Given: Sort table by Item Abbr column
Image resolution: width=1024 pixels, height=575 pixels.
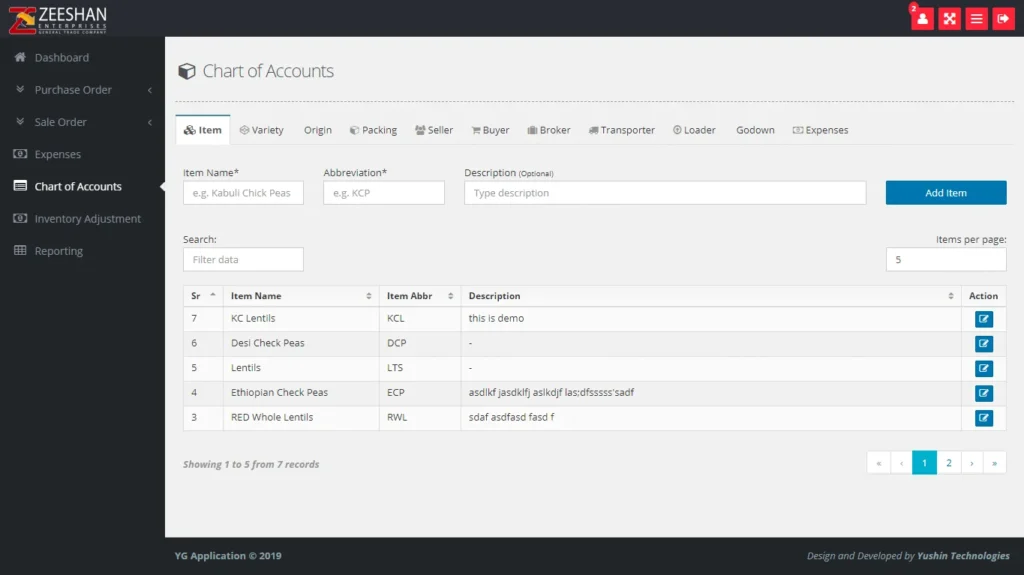Looking at the screenshot, I should click(419, 296).
